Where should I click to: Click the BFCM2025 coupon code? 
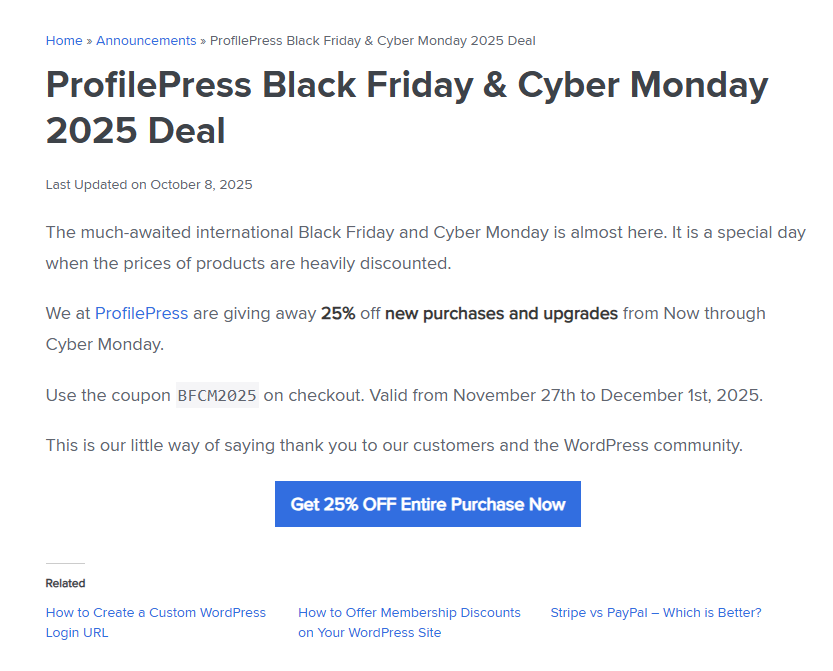(x=217, y=395)
